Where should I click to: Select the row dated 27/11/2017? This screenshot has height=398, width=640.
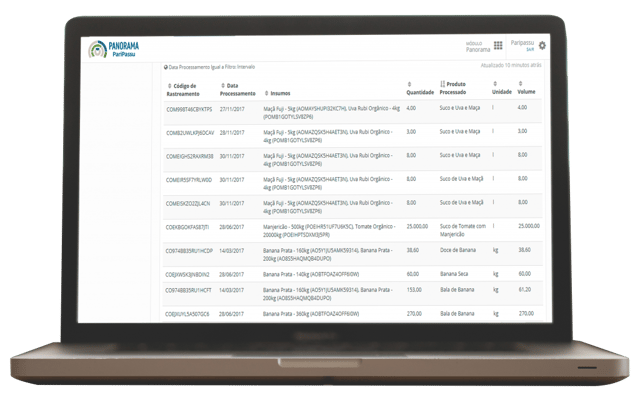353,112
